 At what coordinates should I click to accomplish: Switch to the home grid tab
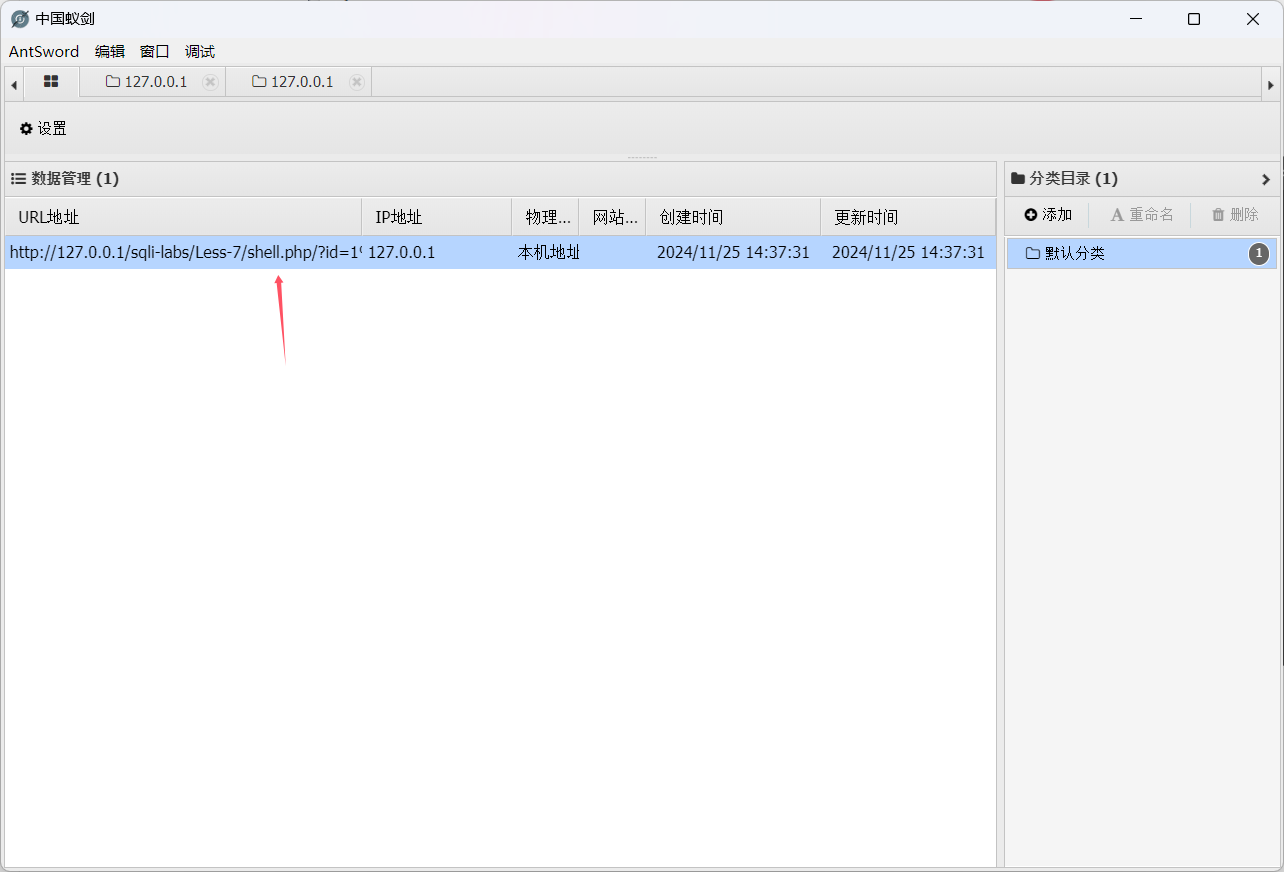51,82
